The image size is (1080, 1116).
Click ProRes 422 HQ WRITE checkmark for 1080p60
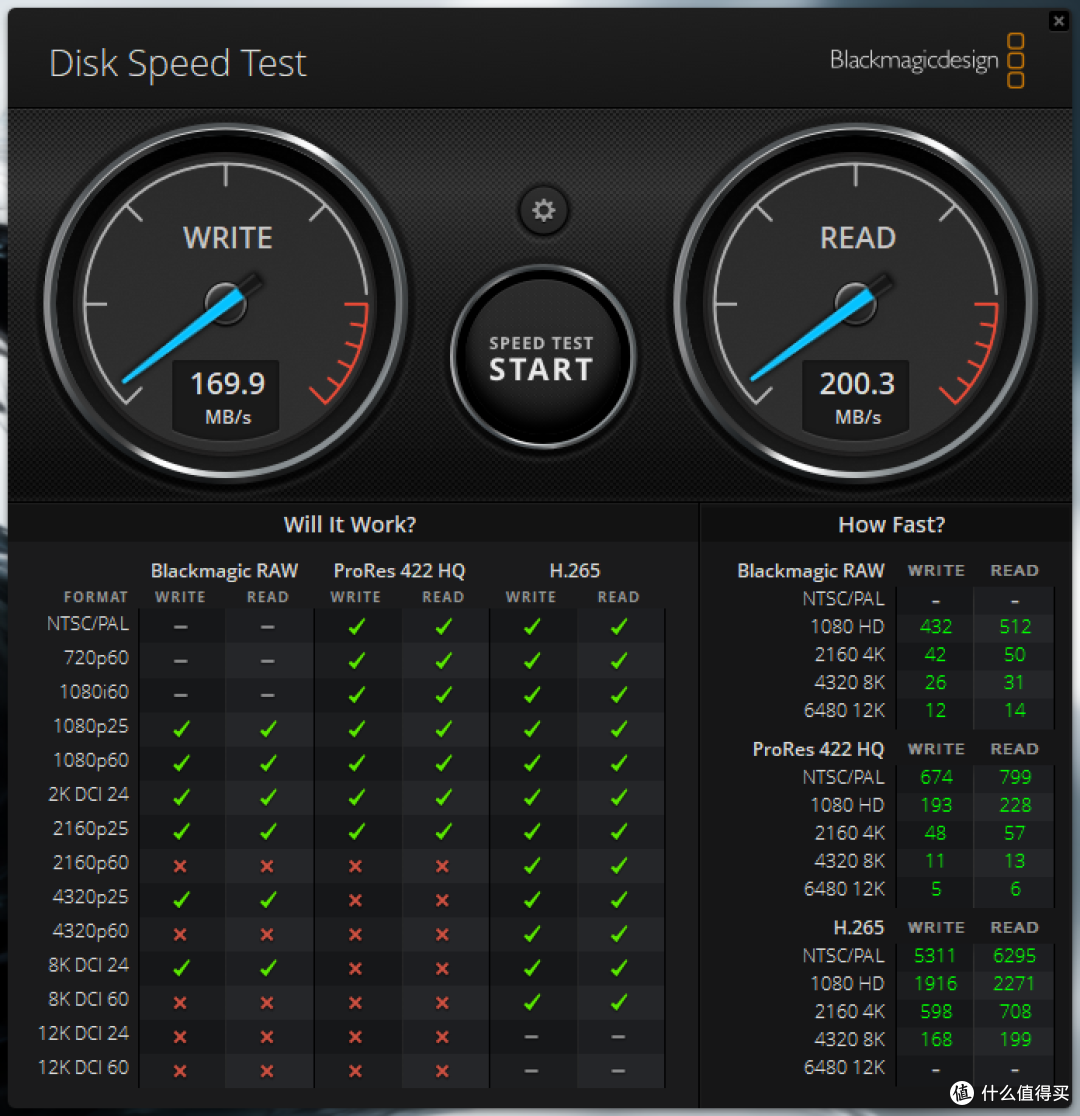[x=357, y=762]
